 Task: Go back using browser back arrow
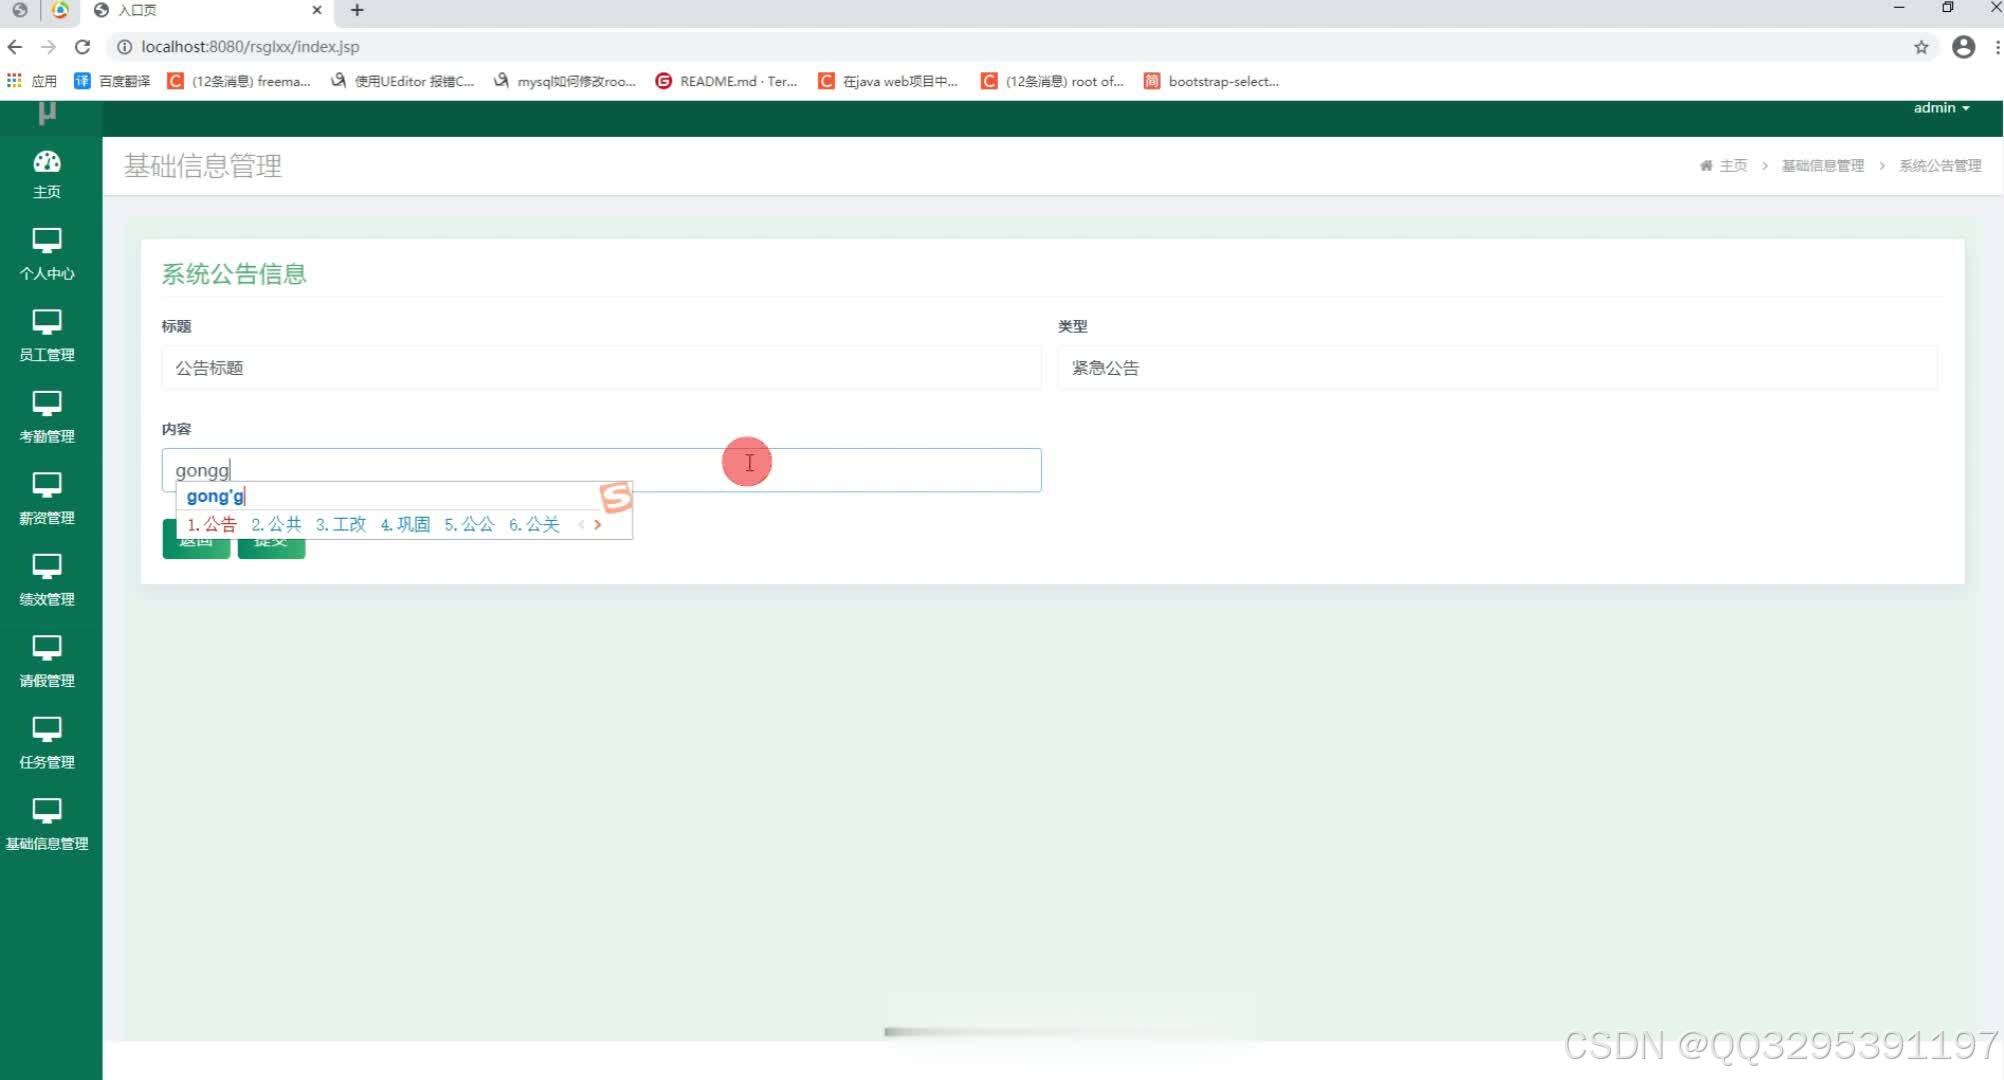click(x=15, y=47)
